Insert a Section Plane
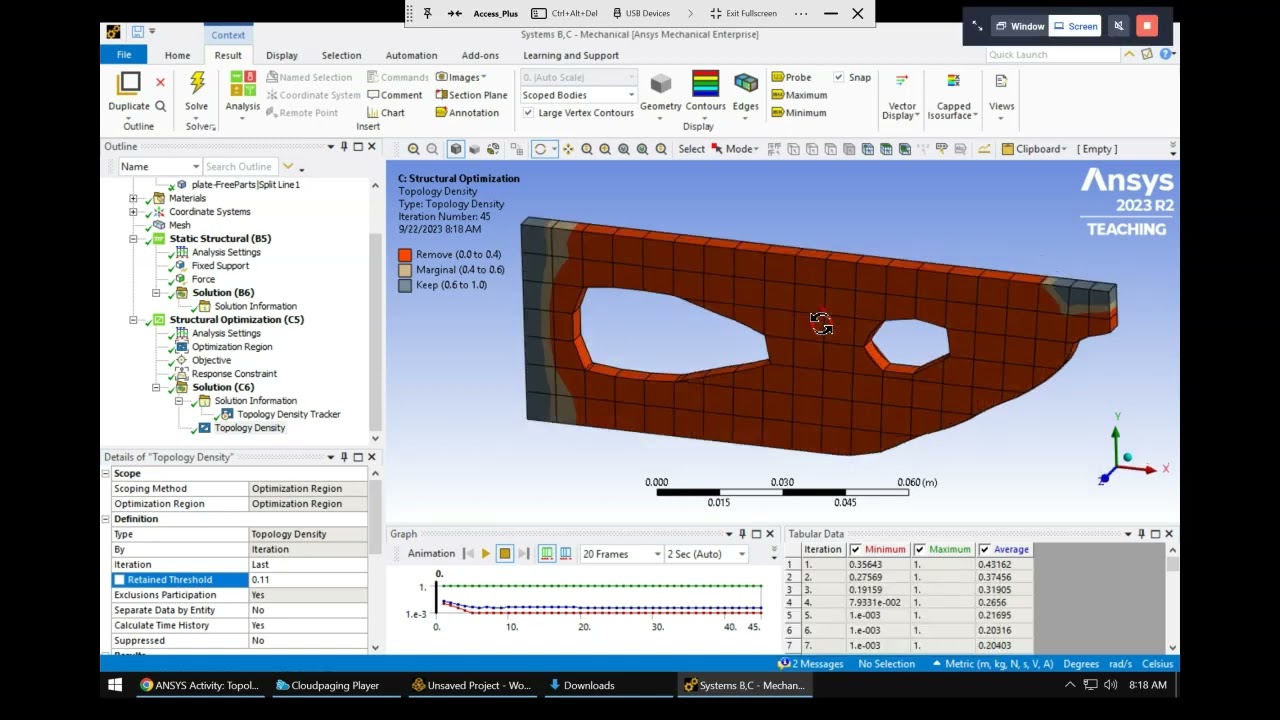This screenshot has height=720, width=1280. point(471,95)
